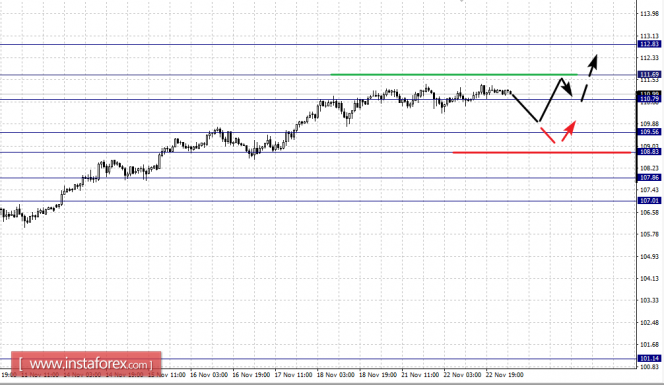Select the 101.14 price level tag
Screen dimensions: 664x385
pyautogui.click(x=649, y=358)
